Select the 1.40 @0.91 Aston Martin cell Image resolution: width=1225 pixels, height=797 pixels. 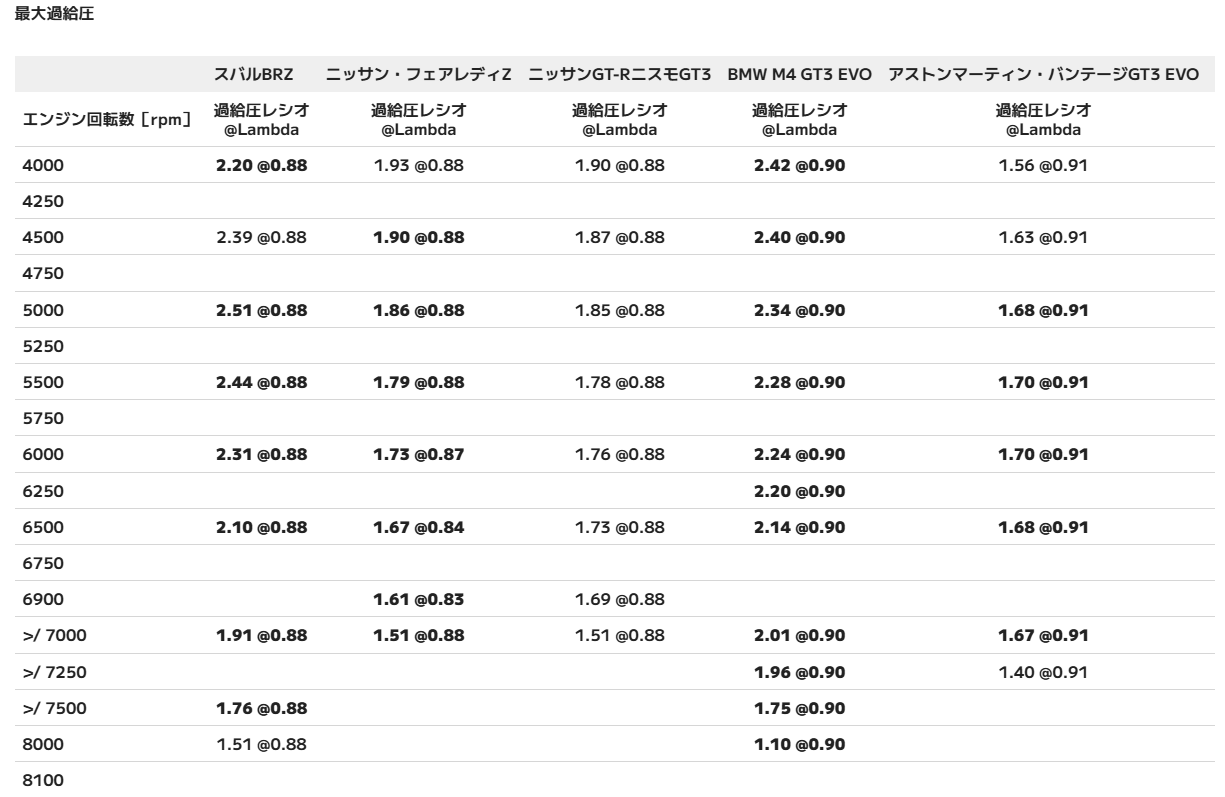pos(1043,671)
